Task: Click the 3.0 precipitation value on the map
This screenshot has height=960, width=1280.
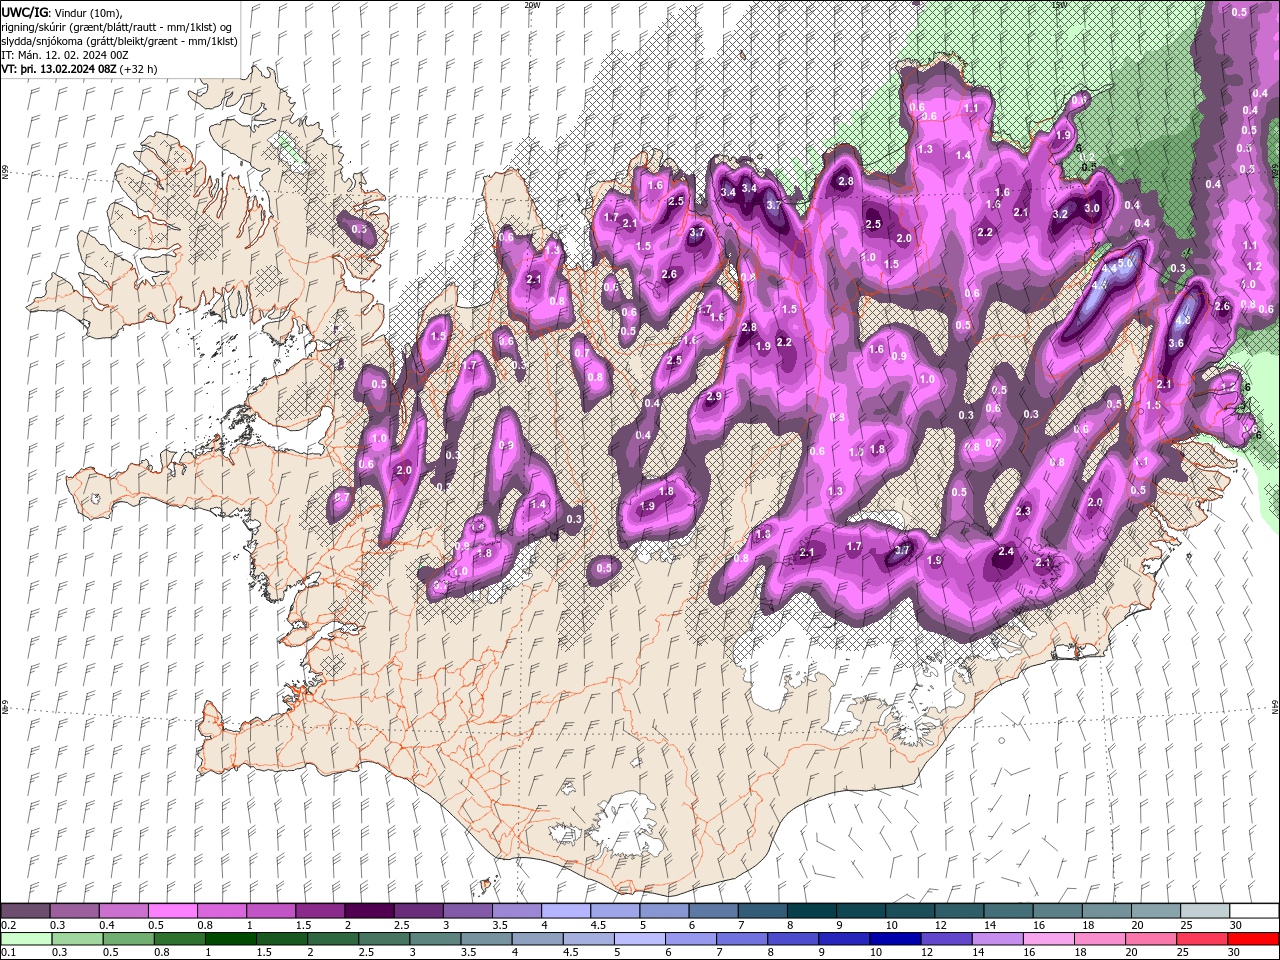Action: click(x=1092, y=208)
